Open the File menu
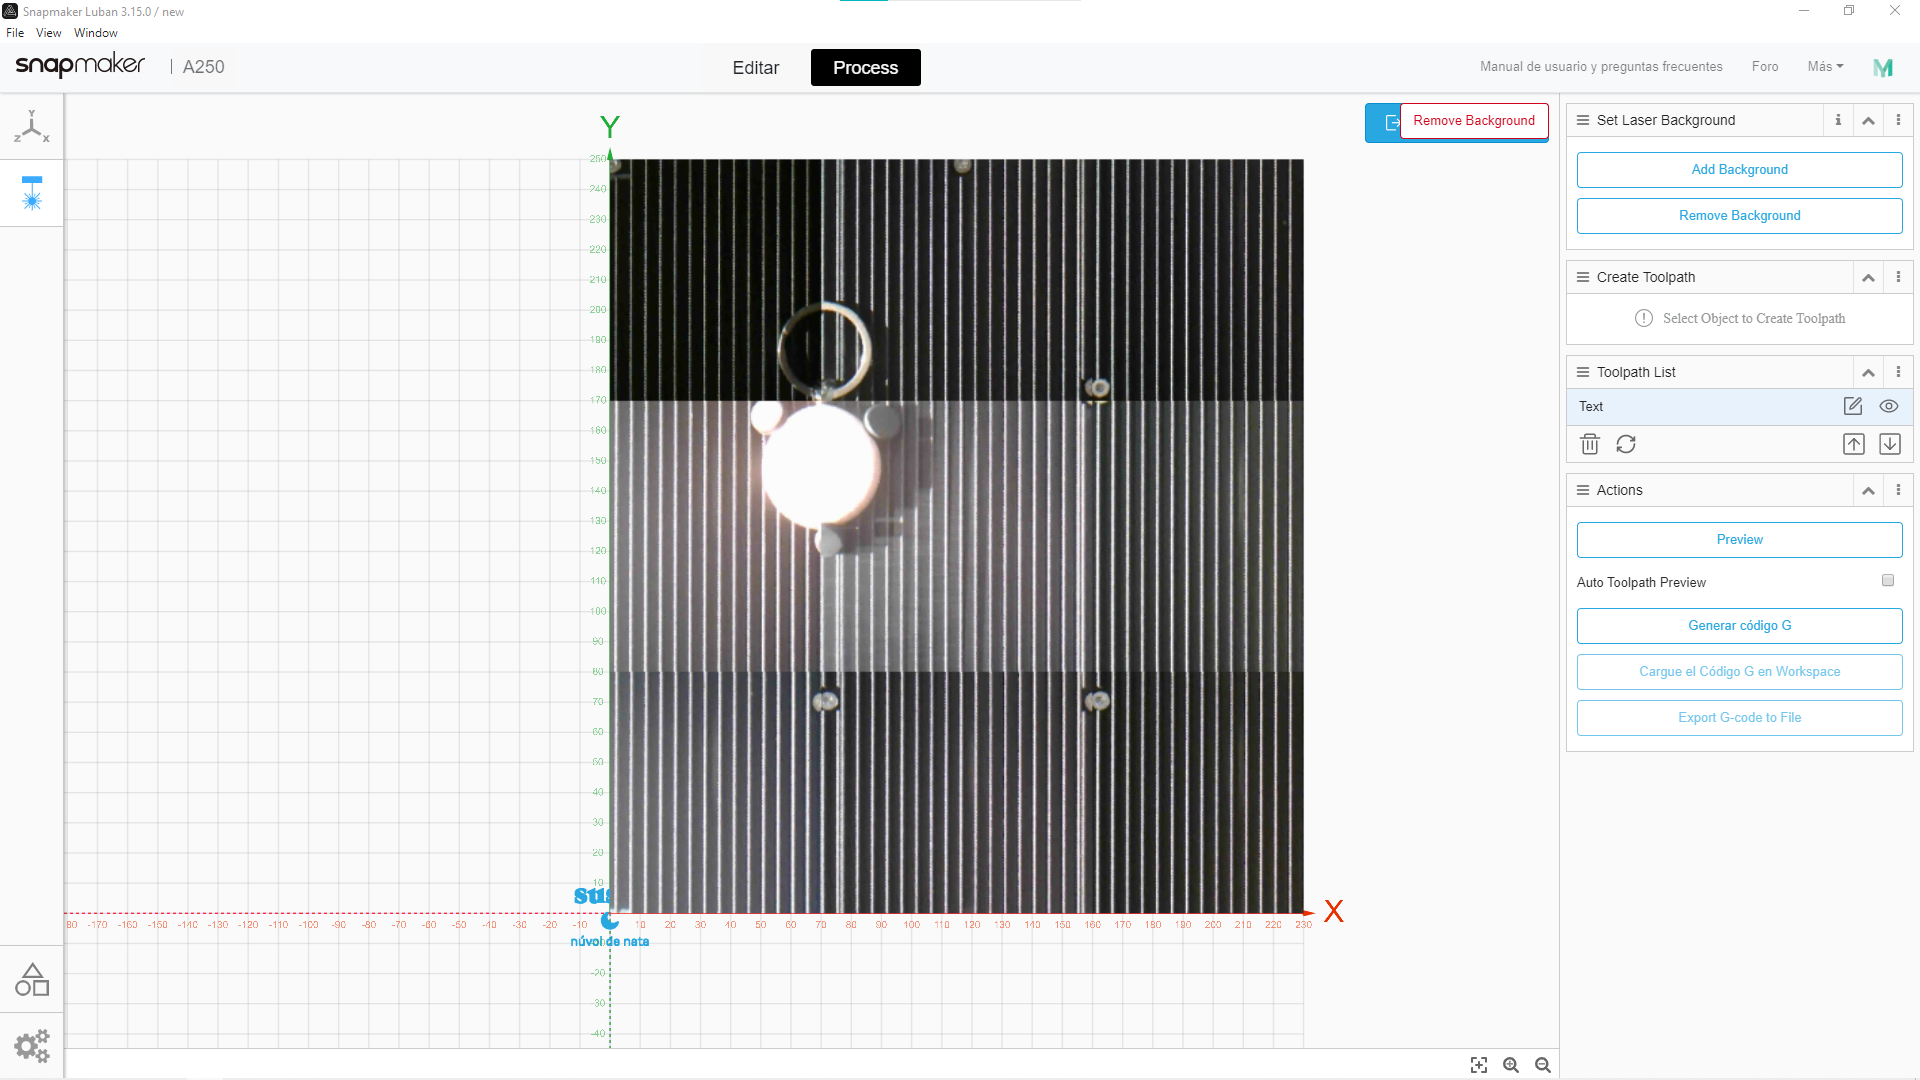This screenshot has height=1080, width=1920. [x=15, y=32]
